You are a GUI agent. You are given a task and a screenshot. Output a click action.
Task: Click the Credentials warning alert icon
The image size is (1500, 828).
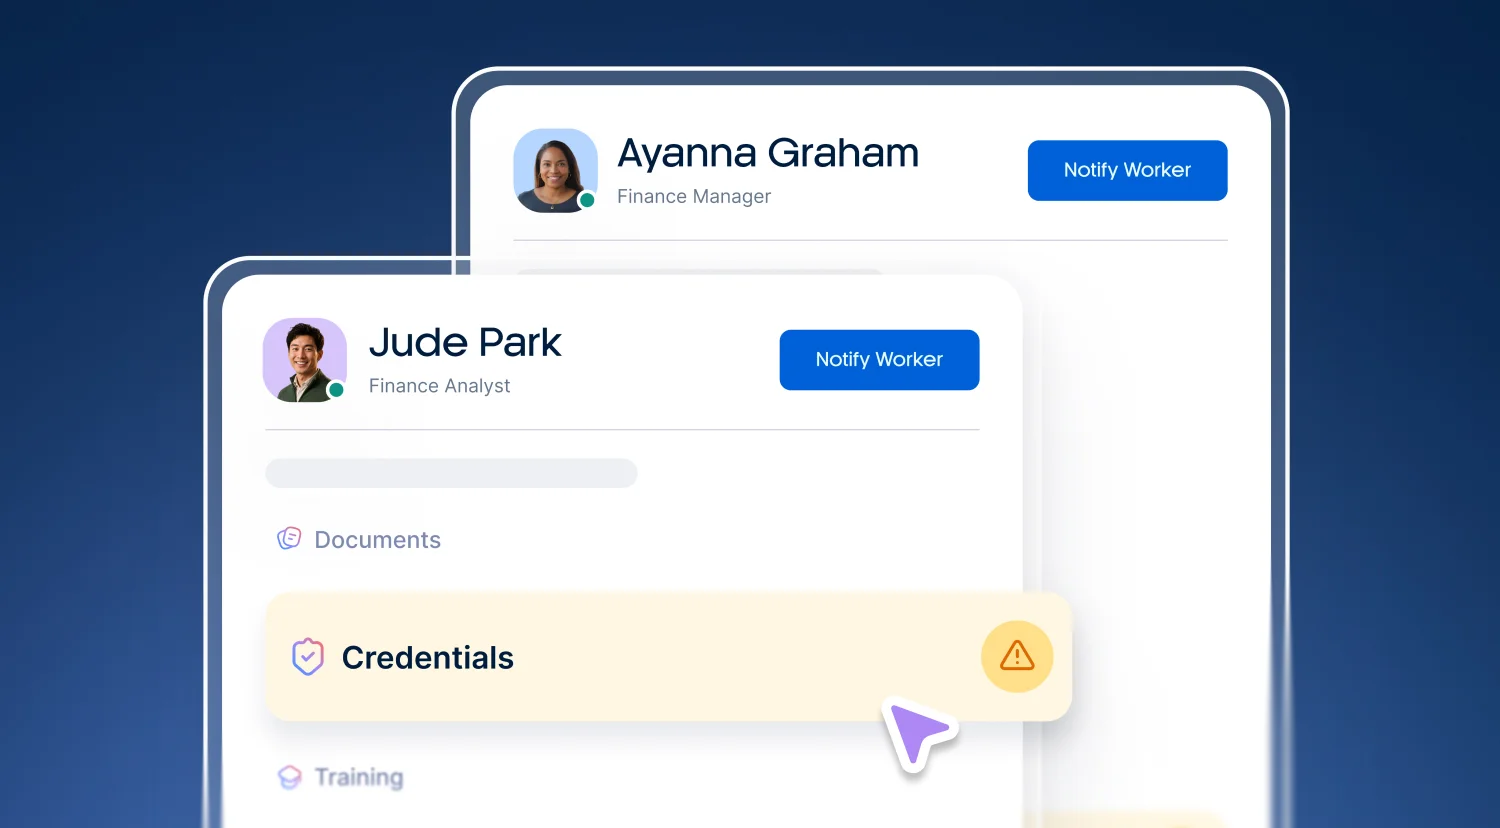[1017, 656]
